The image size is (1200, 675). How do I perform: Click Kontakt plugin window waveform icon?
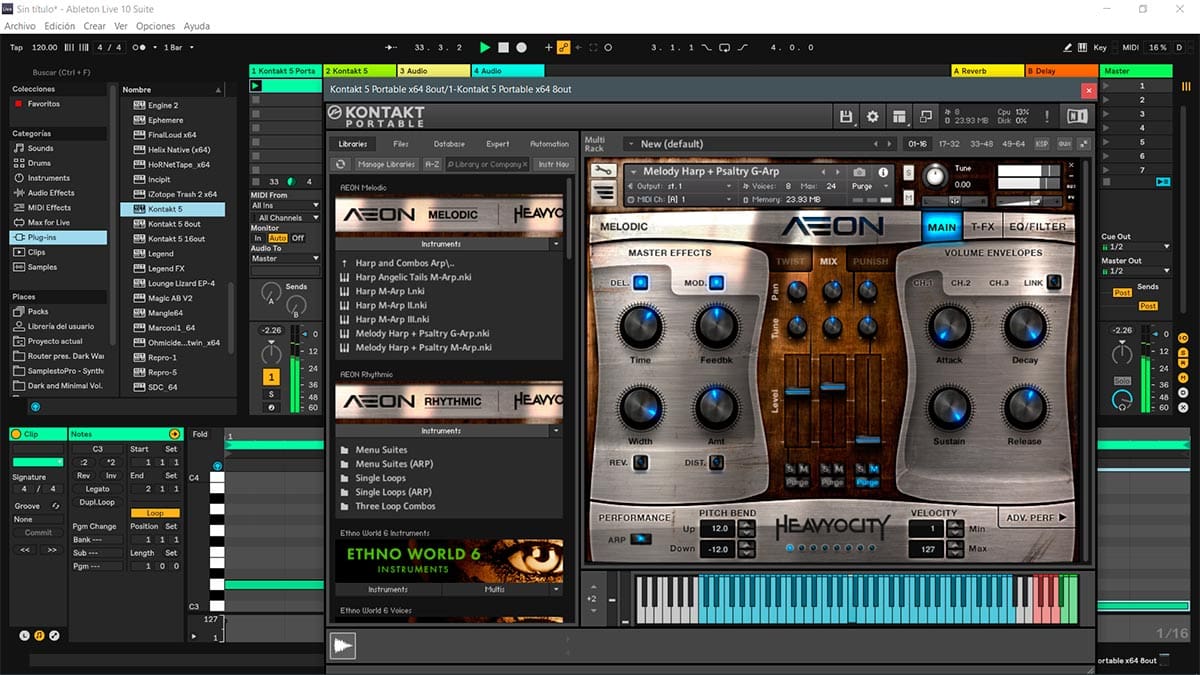tap(343, 645)
